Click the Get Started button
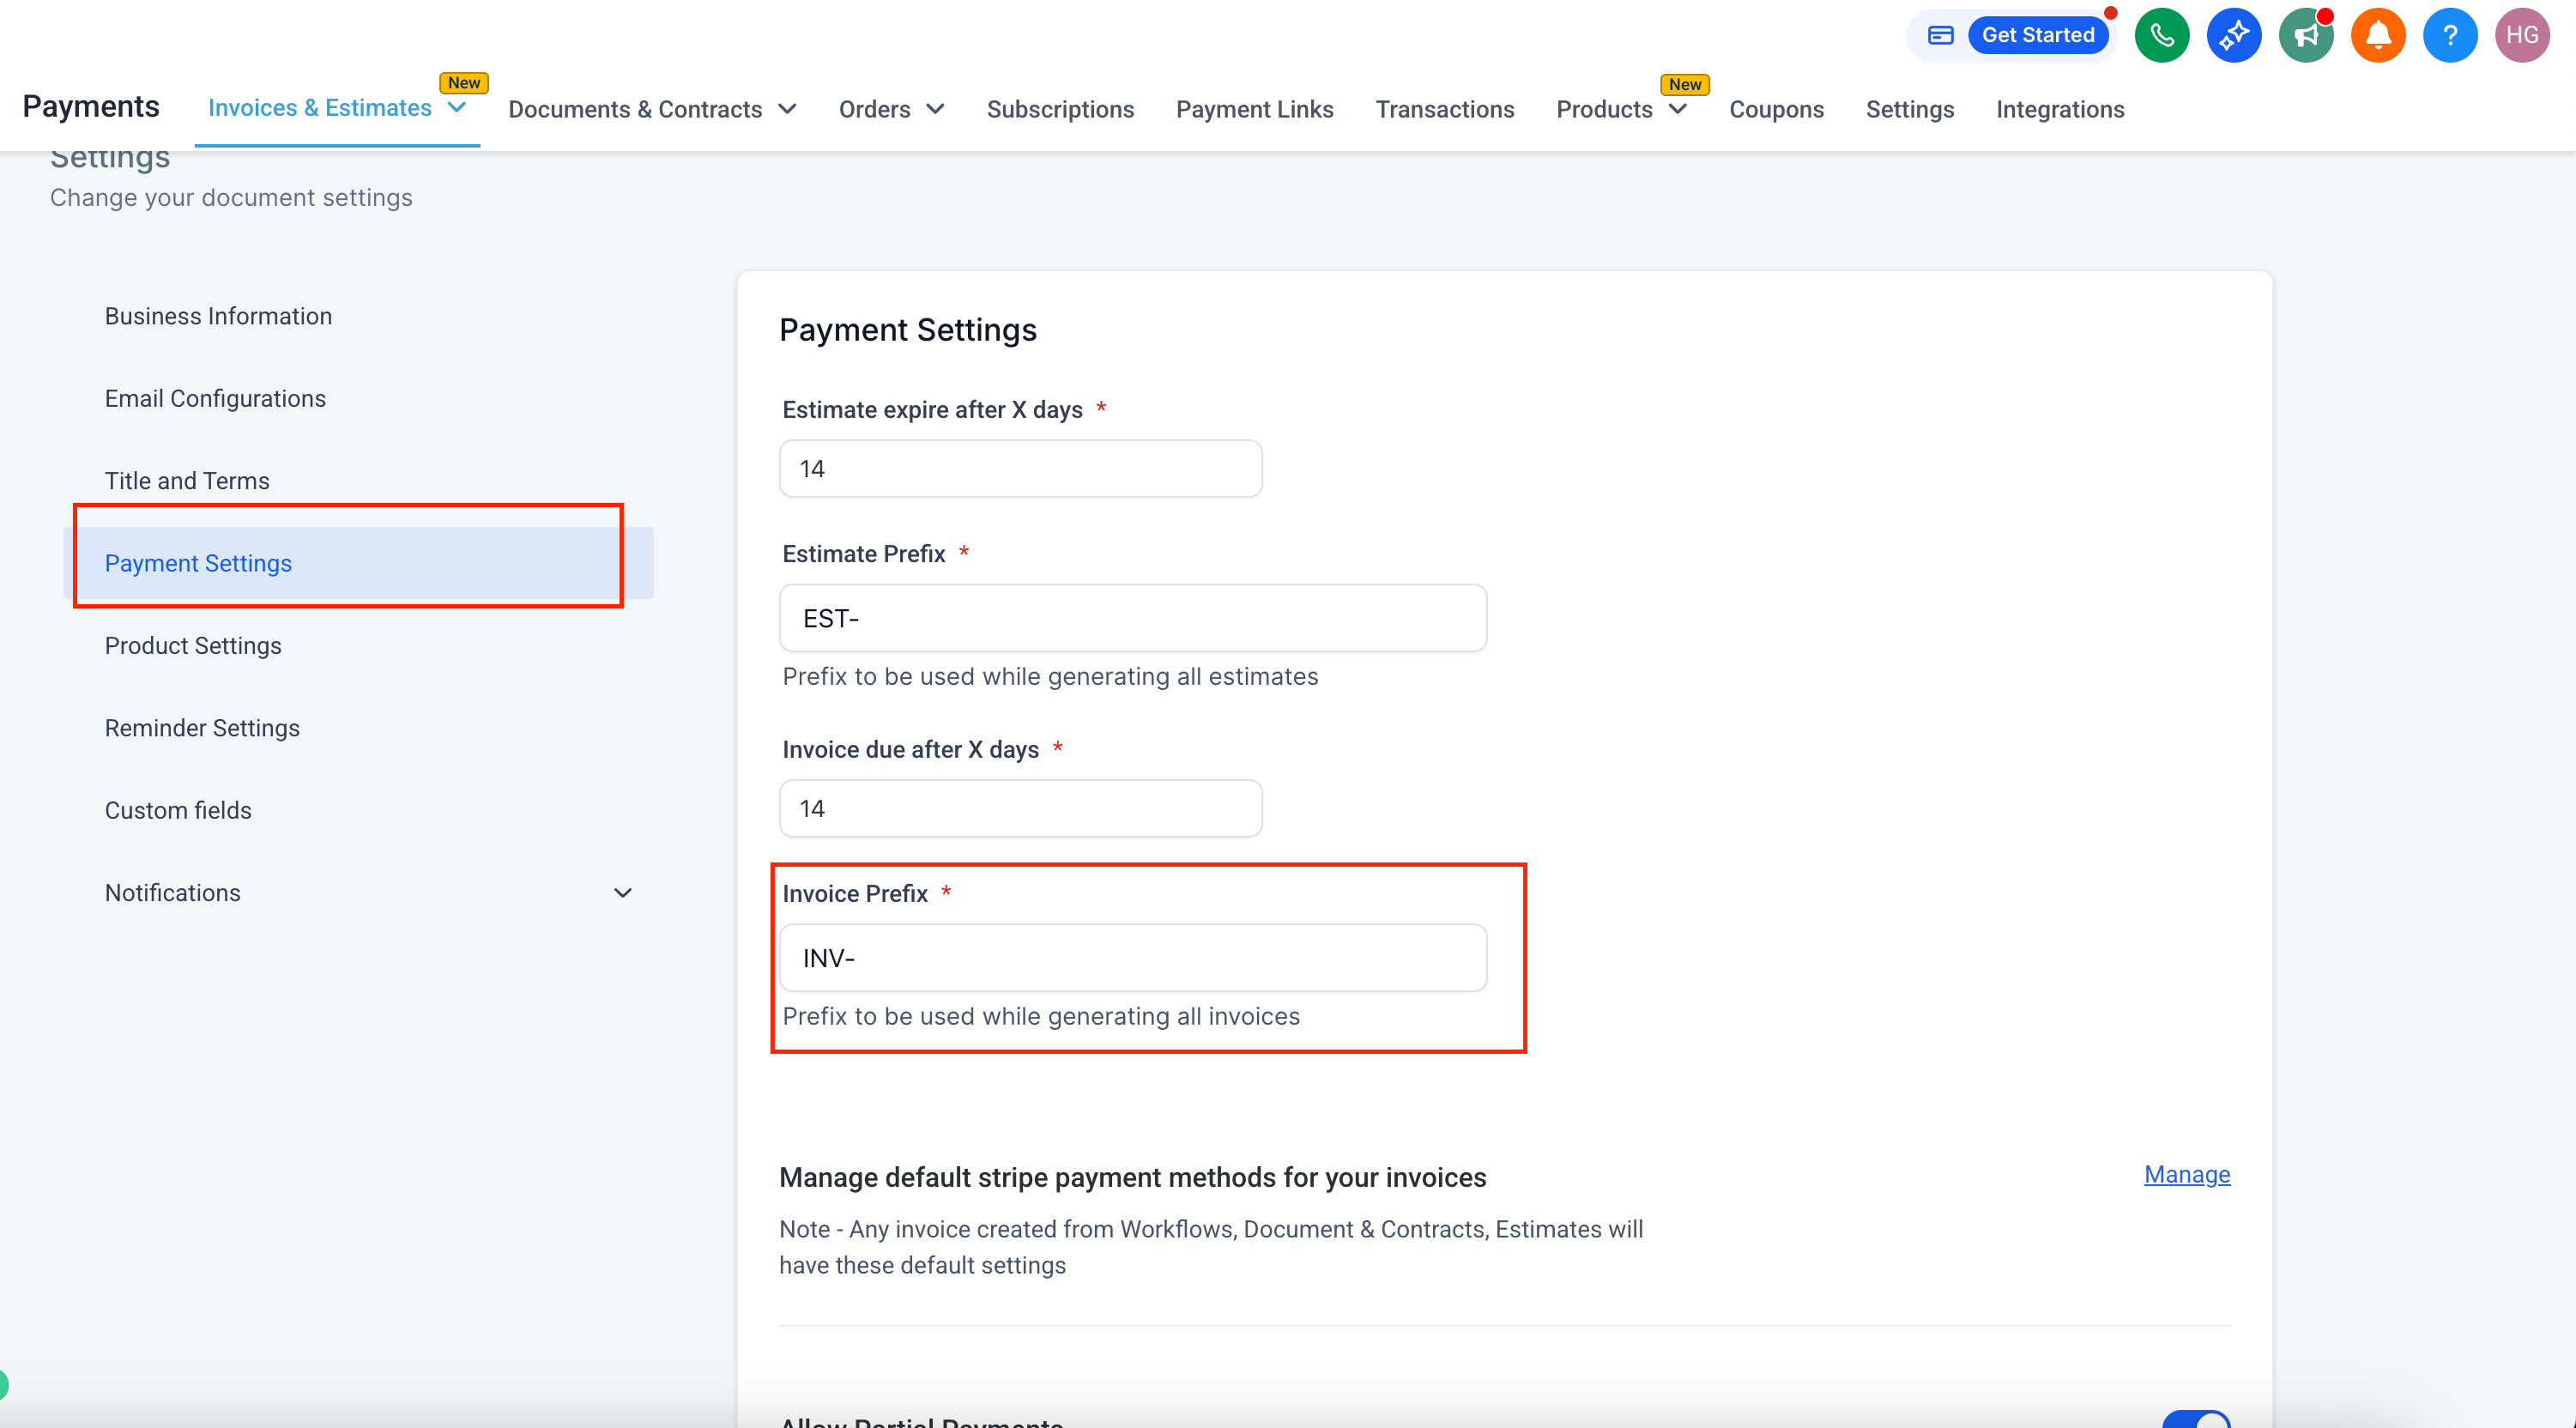Screen dimensions: 2576x1428 point(2037,36)
